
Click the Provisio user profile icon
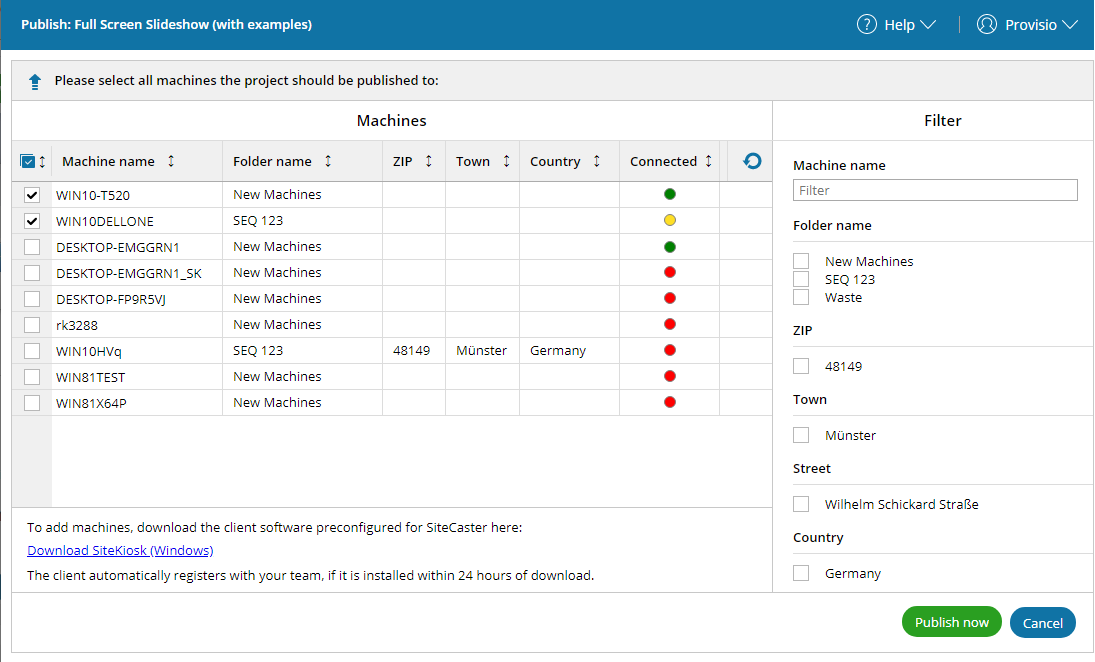point(987,25)
